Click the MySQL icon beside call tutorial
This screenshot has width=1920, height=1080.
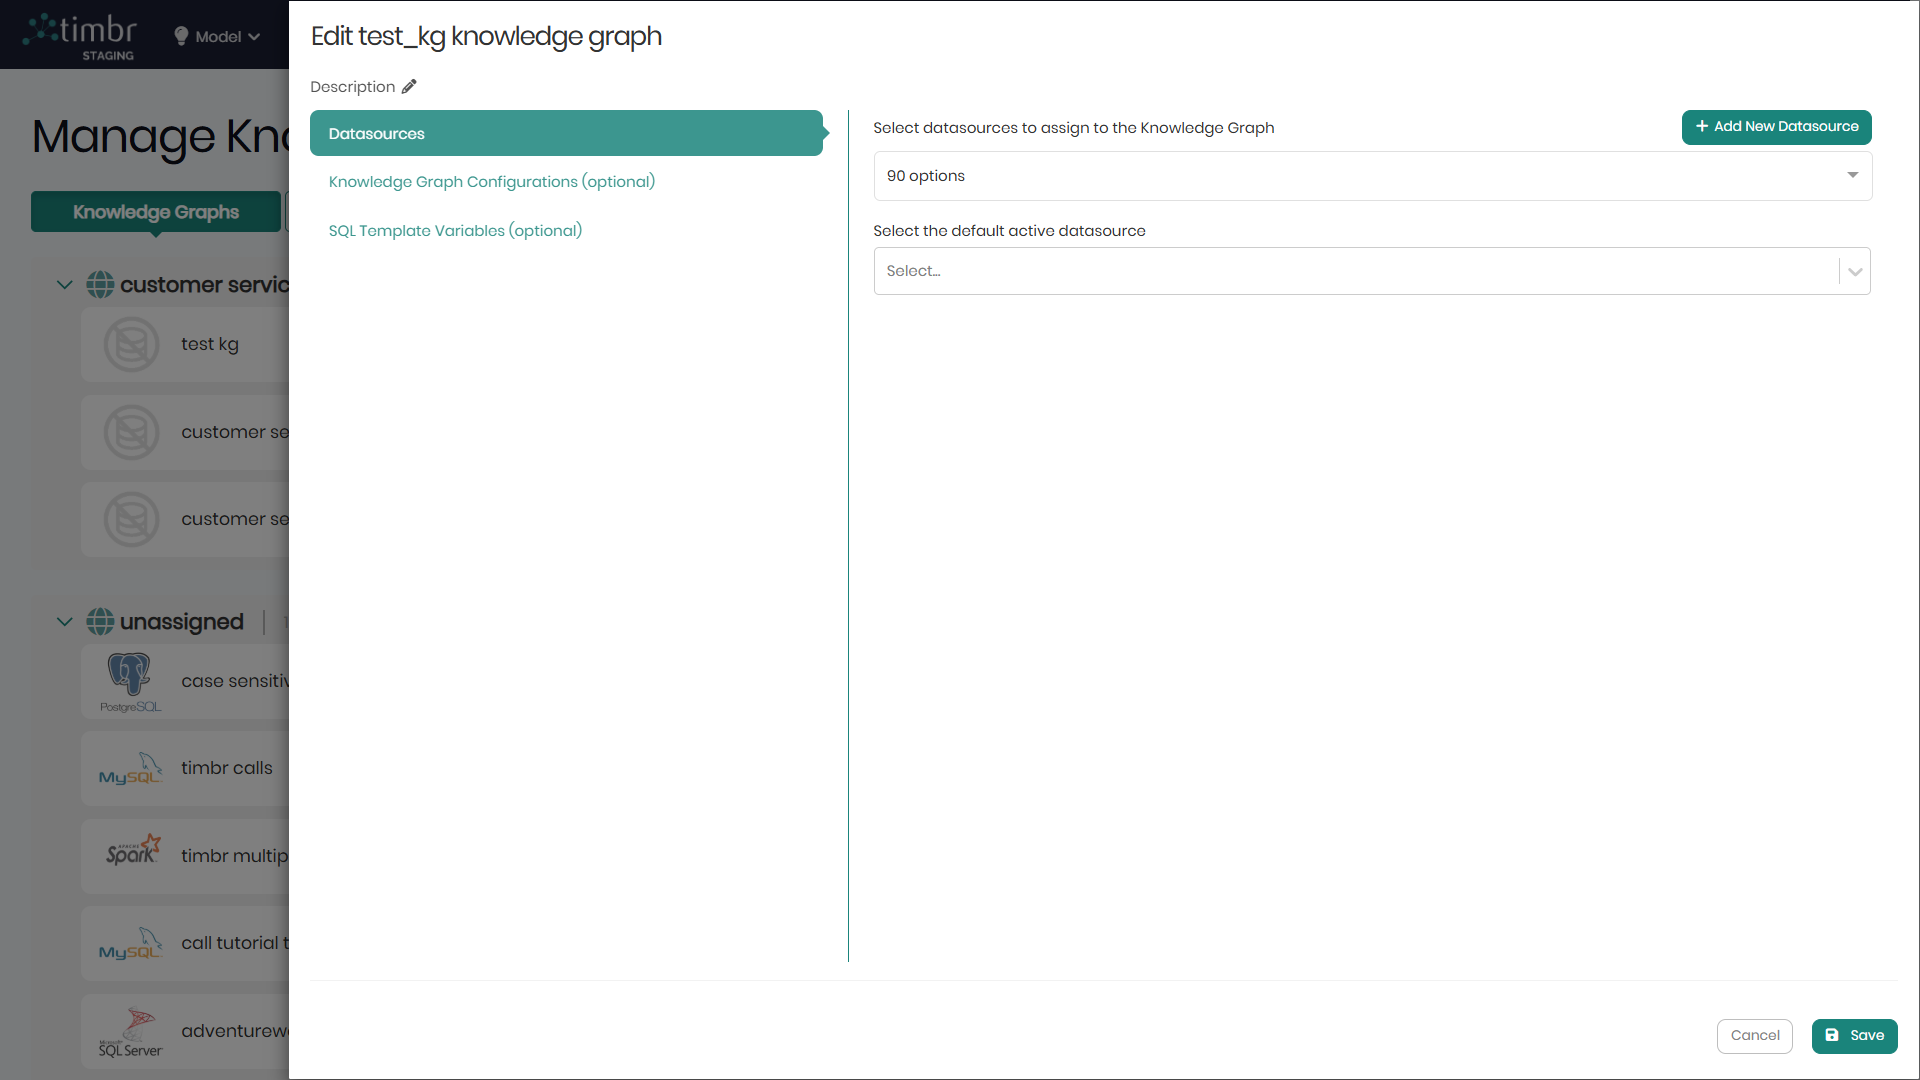click(x=130, y=944)
